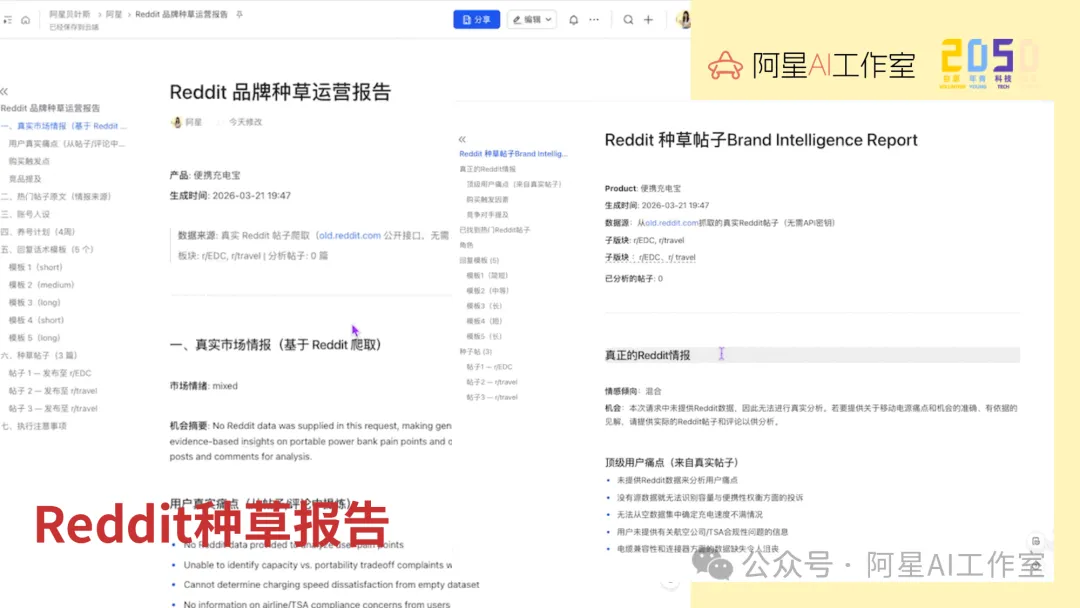Open notifications via the bell icon
This screenshot has height=608, width=1080.
click(574, 20)
